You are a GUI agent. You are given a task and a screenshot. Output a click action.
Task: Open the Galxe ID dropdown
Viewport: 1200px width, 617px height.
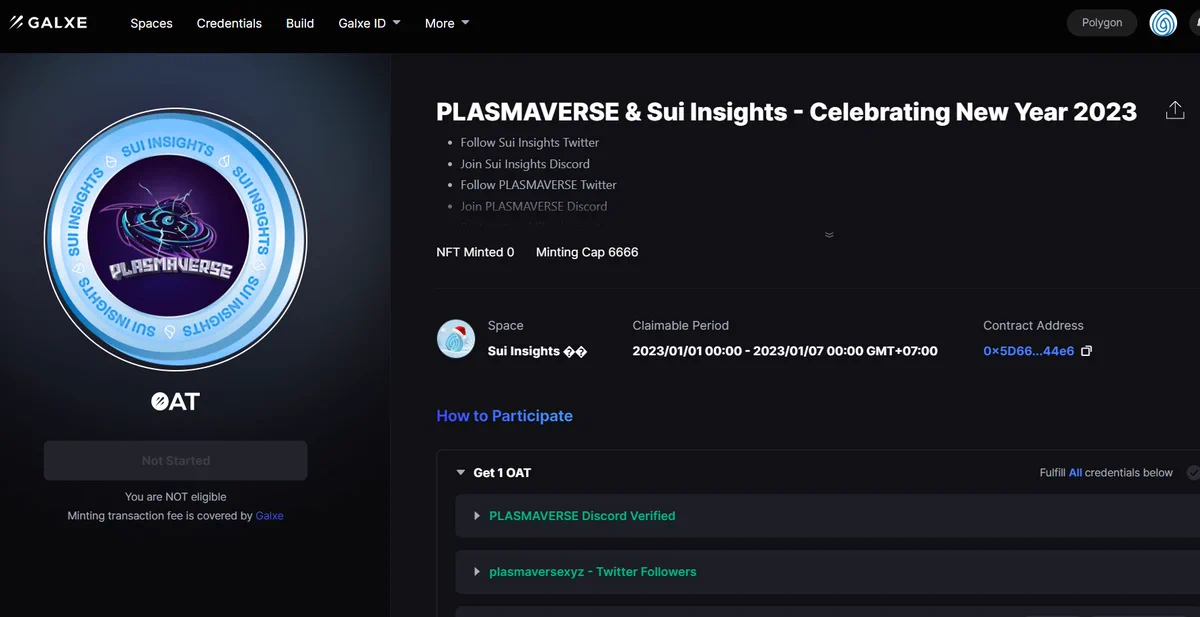(x=367, y=23)
